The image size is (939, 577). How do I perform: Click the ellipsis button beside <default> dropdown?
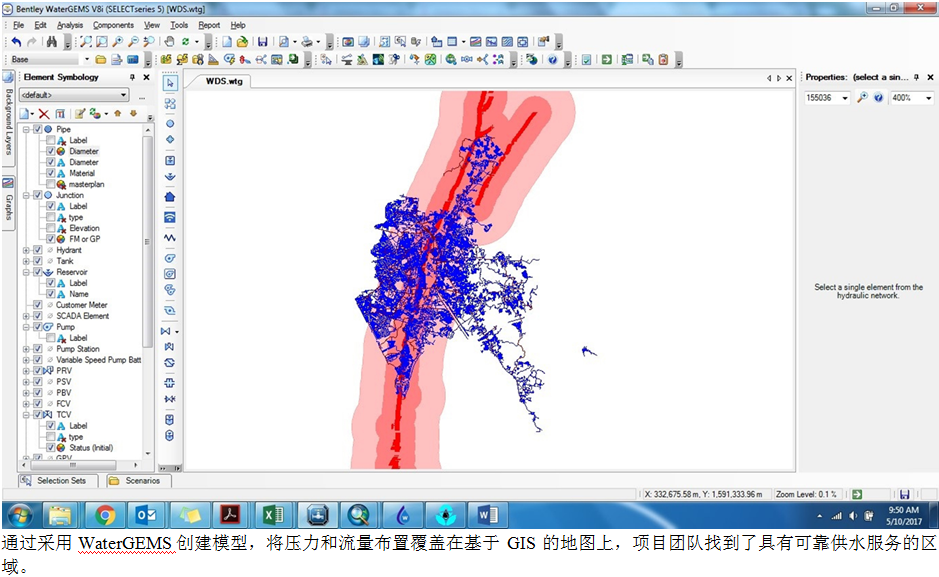[142, 96]
